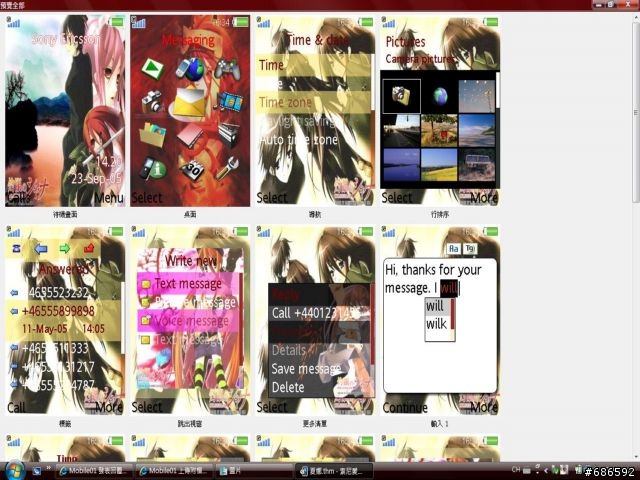Click the green play icon in Messaging preview

pyautogui.click(x=152, y=68)
